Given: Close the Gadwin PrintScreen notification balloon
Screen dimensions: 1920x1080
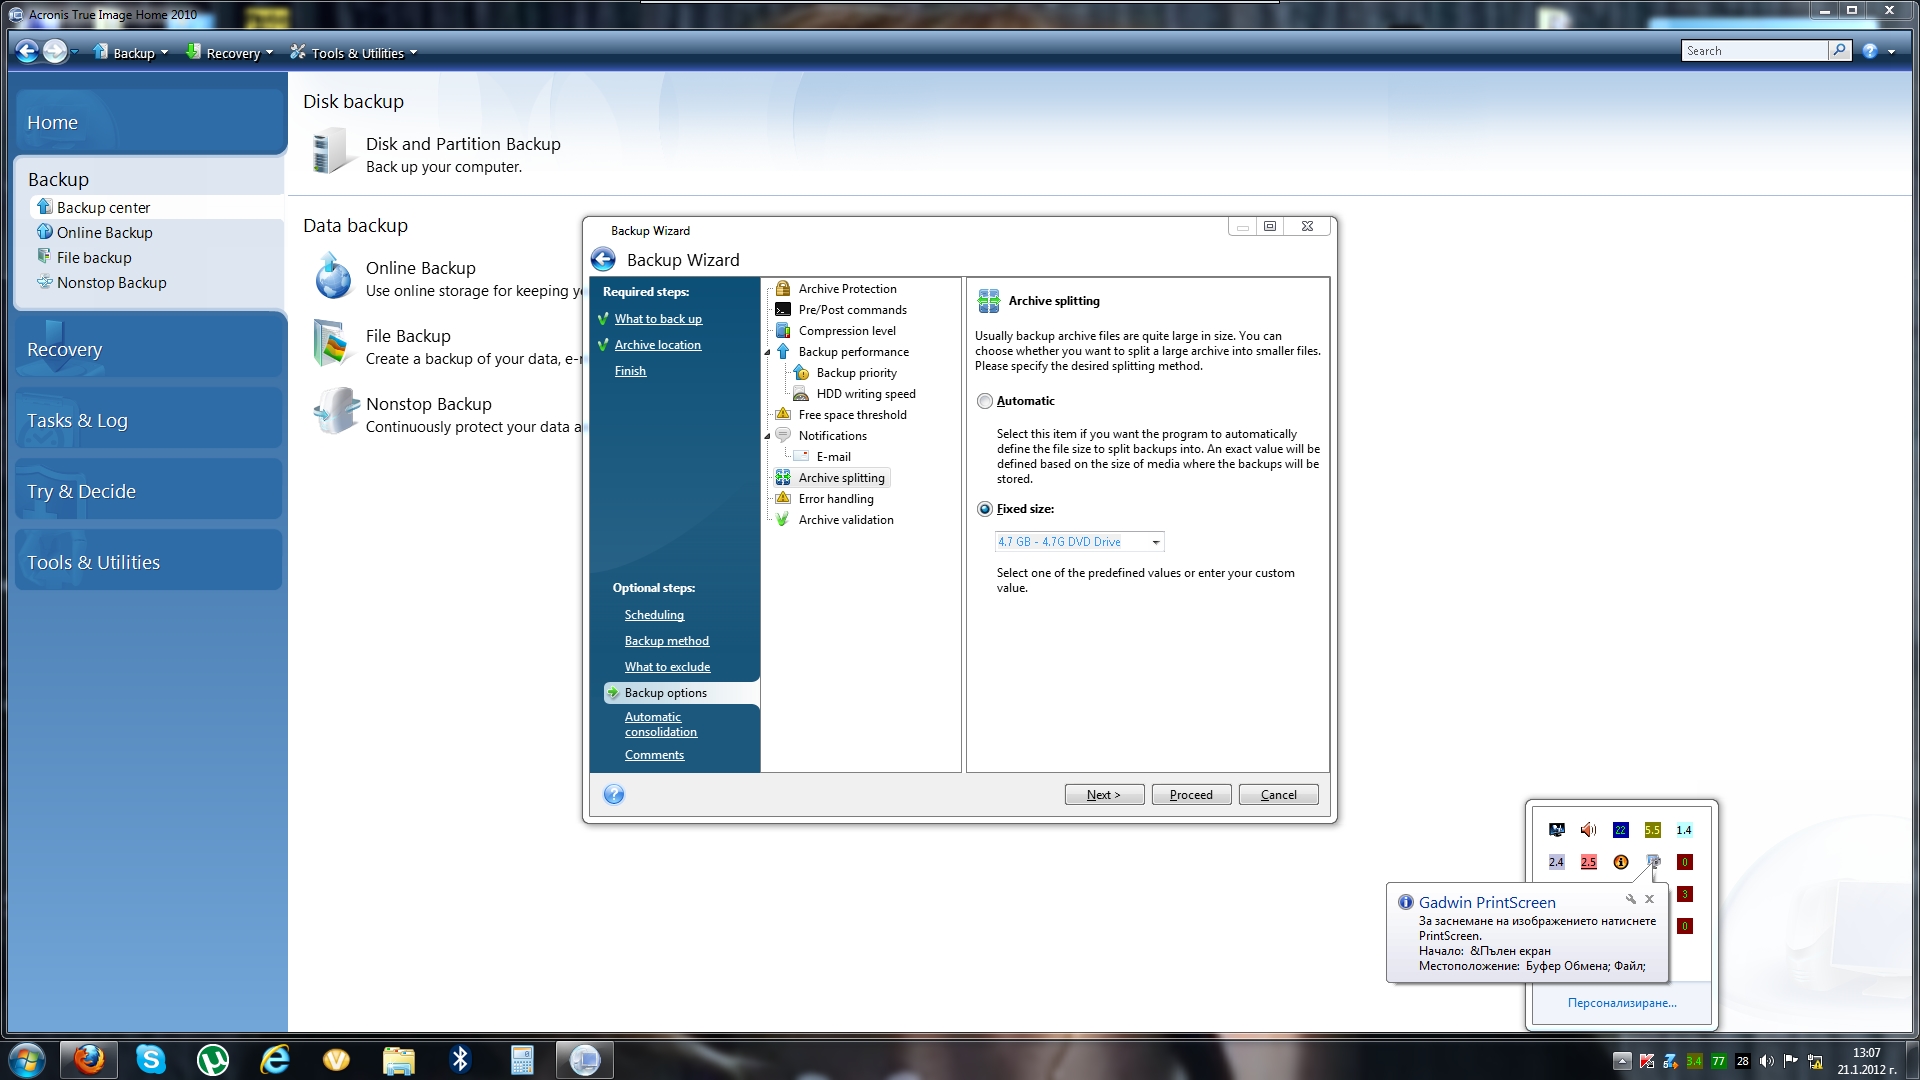Looking at the screenshot, I should (x=1650, y=899).
